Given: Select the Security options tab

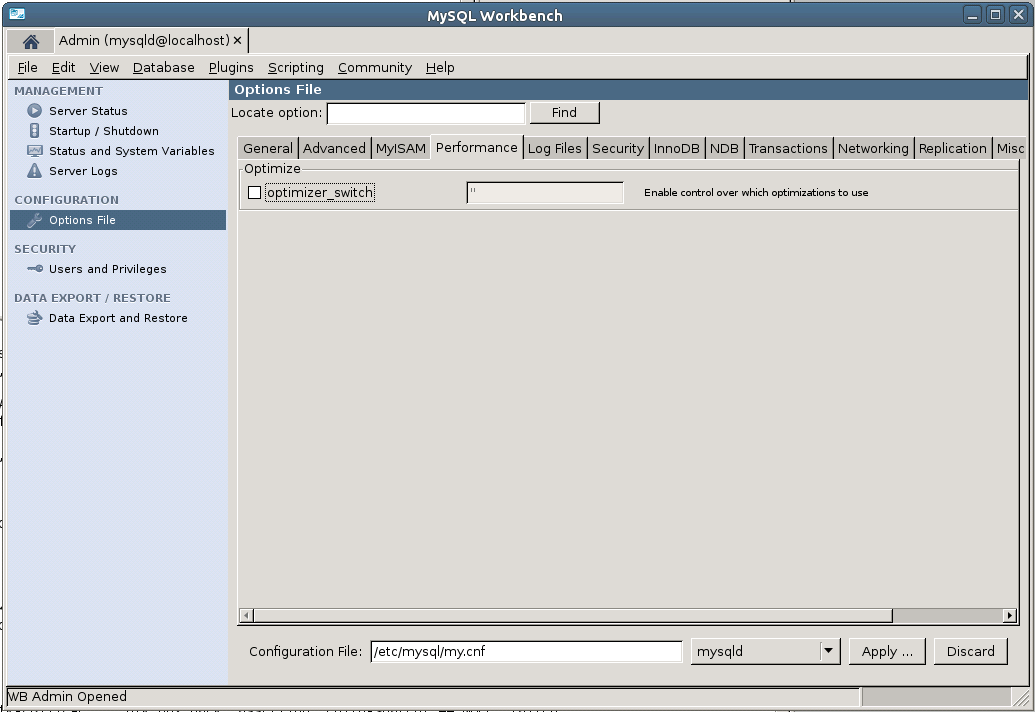Looking at the screenshot, I should tap(617, 148).
